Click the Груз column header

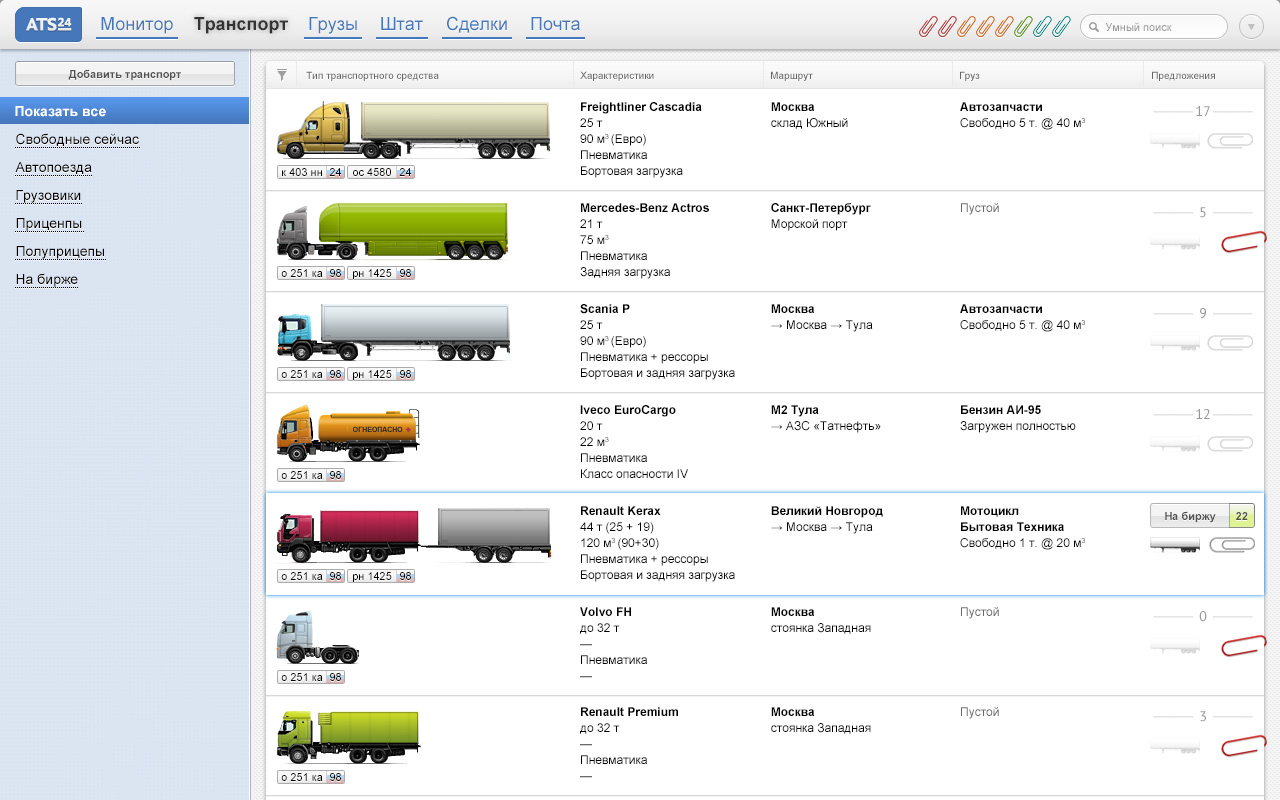click(x=969, y=75)
